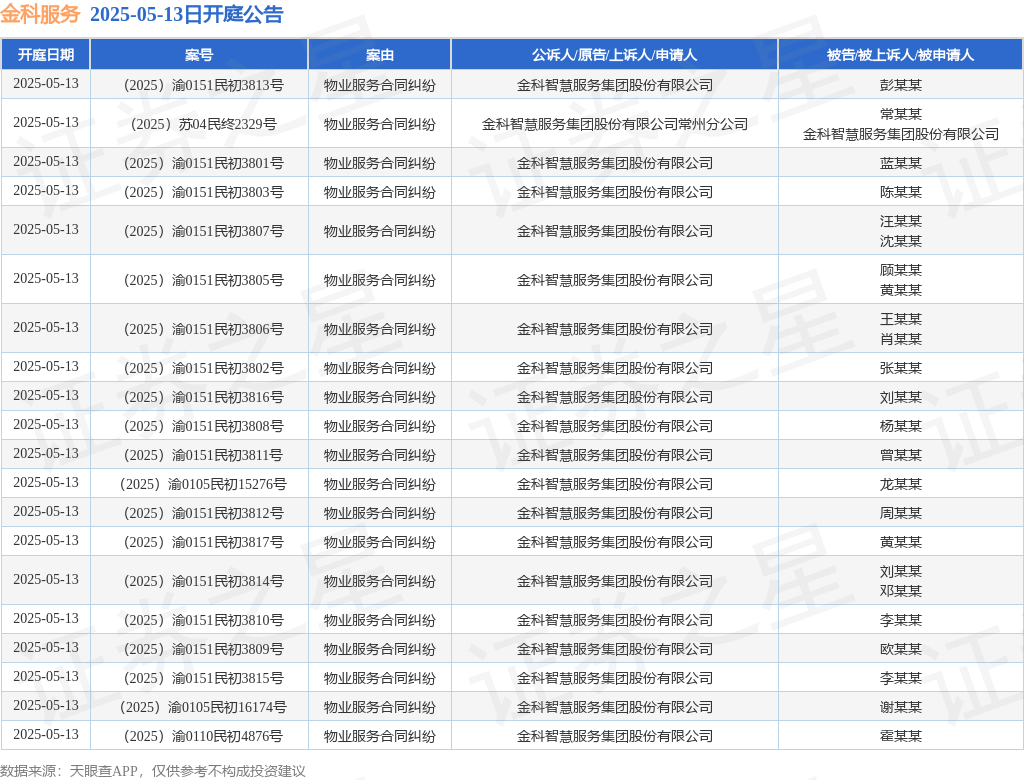Select case number (2025)渝0151民初3807号
This screenshot has height=780, width=1024.
(203, 231)
